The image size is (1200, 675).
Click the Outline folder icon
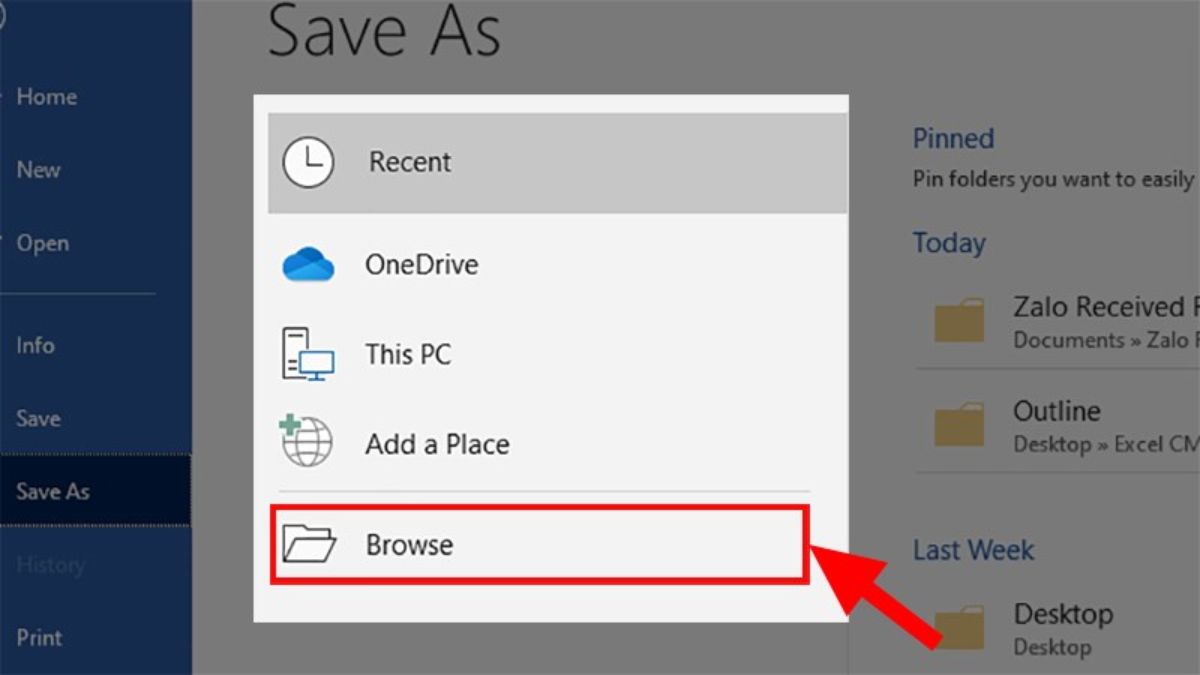coord(960,426)
